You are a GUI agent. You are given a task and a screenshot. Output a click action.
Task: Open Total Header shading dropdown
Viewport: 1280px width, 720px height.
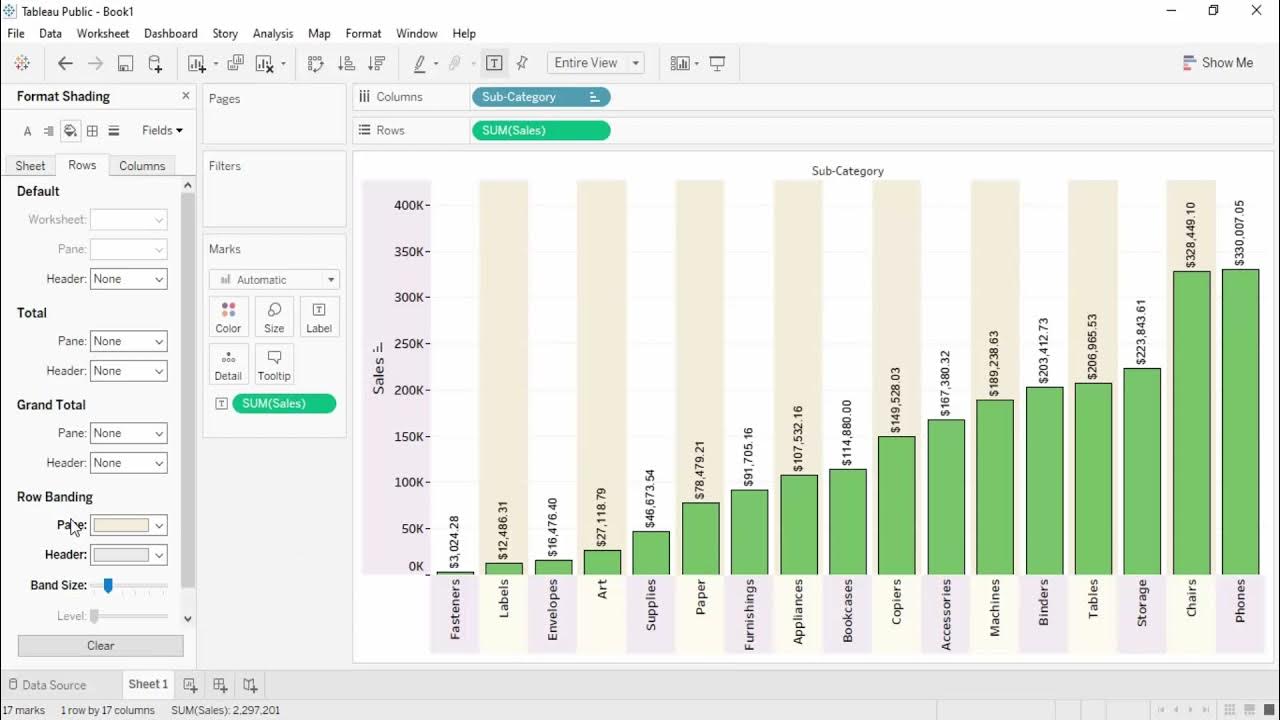click(x=129, y=371)
